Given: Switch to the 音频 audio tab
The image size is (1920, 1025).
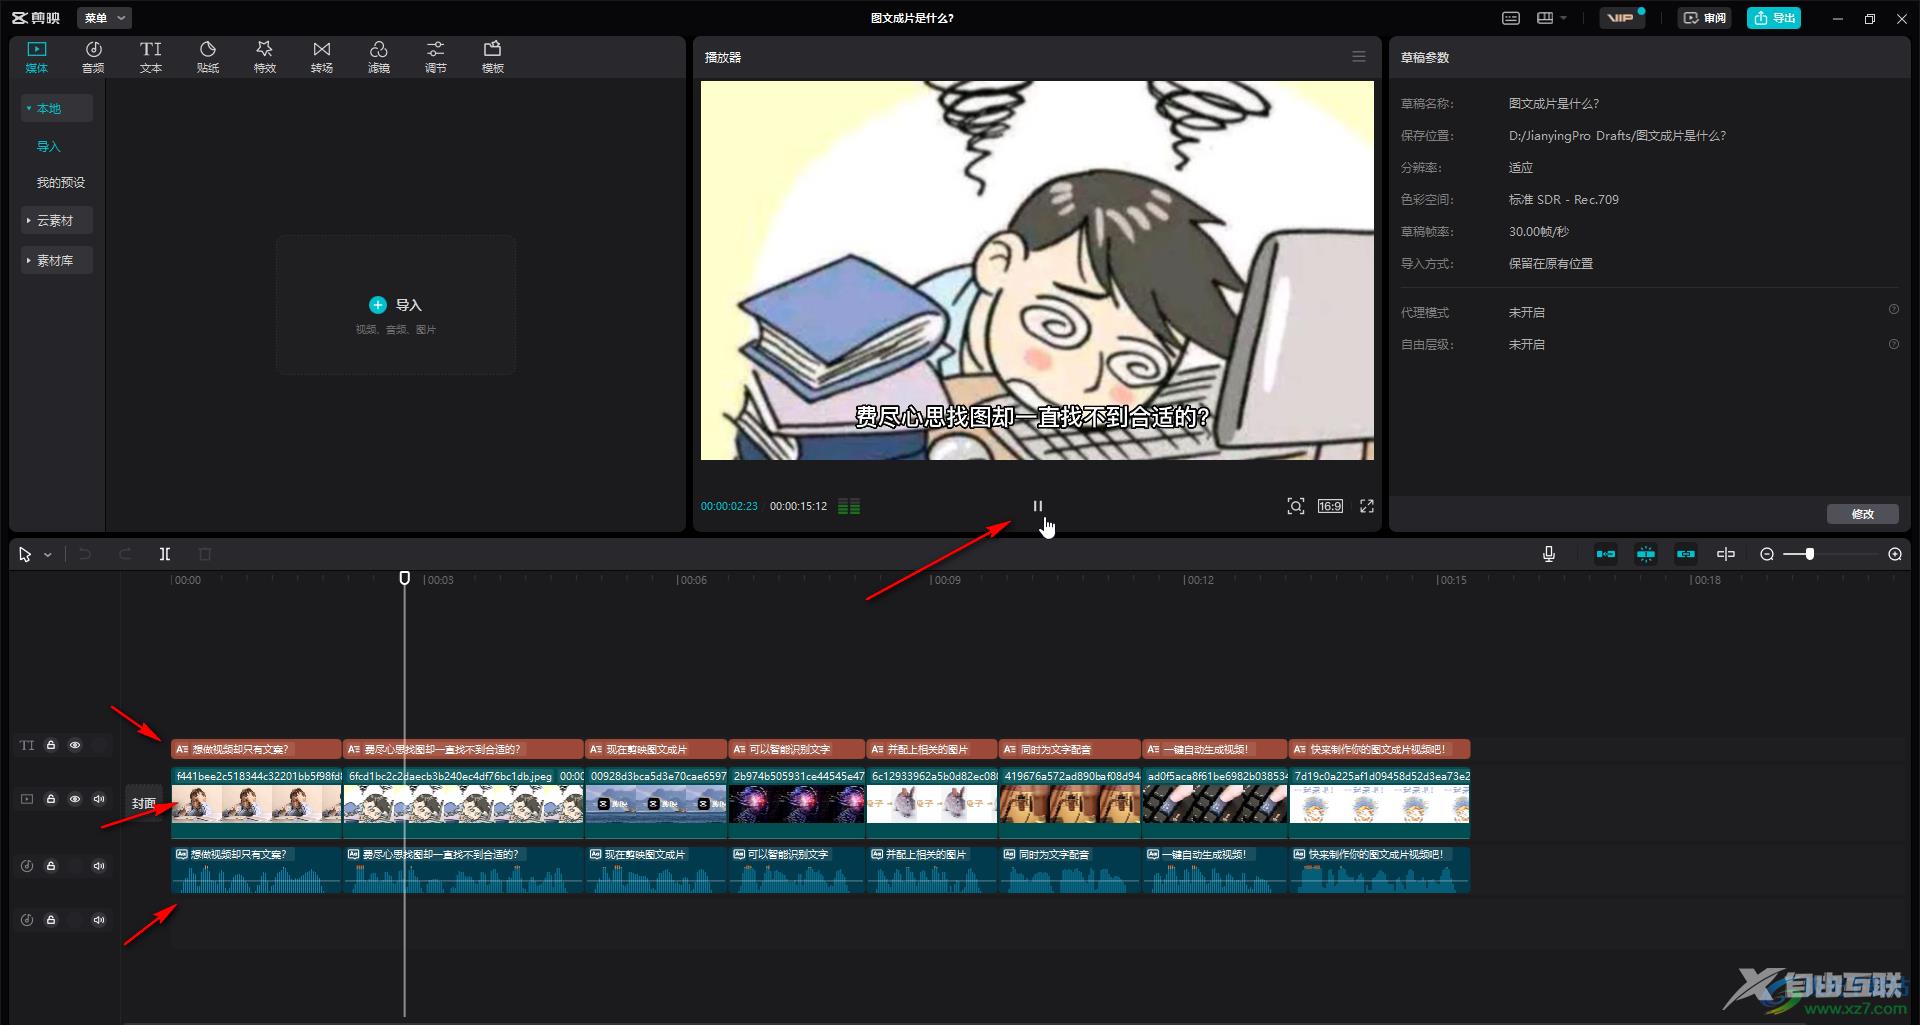Looking at the screenshot, I should [93, 57].
